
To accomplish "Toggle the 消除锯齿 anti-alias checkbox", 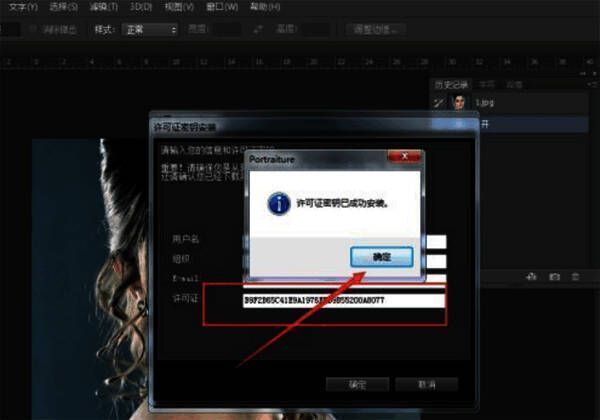I will [33, 29].
